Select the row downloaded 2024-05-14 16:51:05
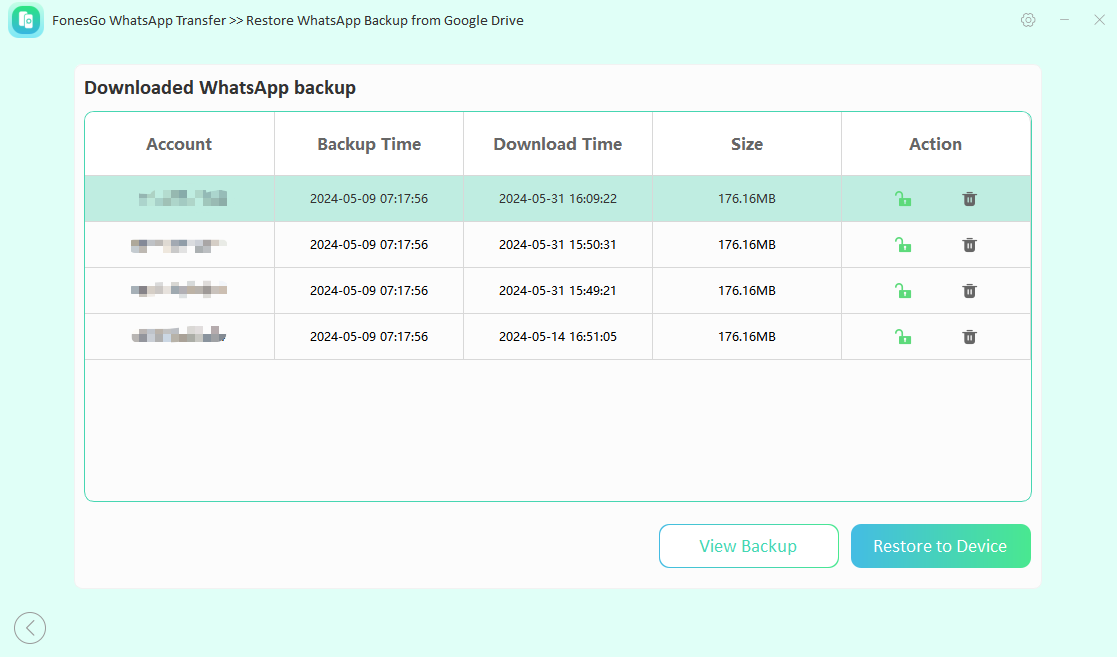 [557, 337]
